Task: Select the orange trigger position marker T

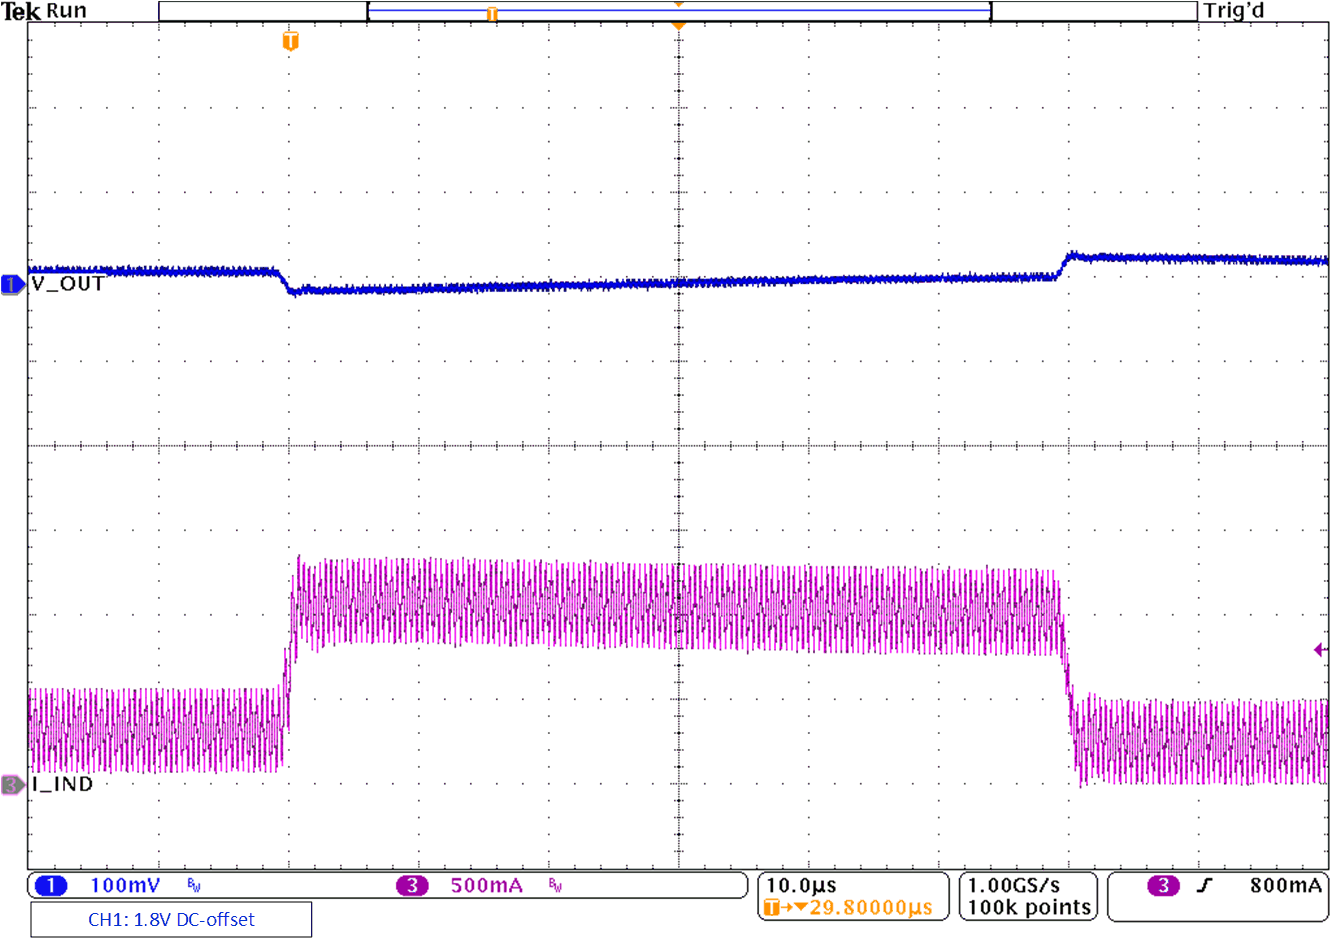Action: click(x=289, y=42)
